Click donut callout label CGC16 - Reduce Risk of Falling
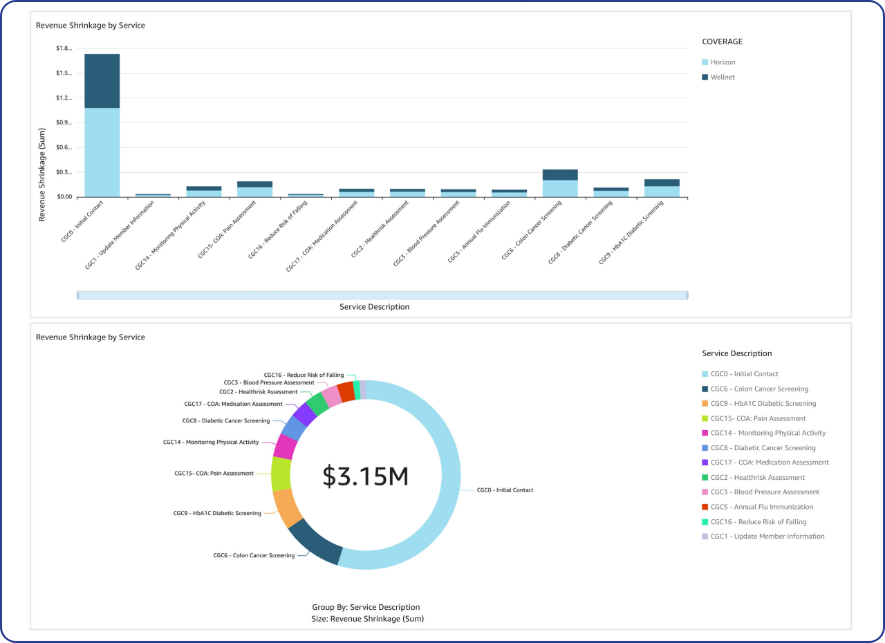The image size is (885, 643). point(304,375)
